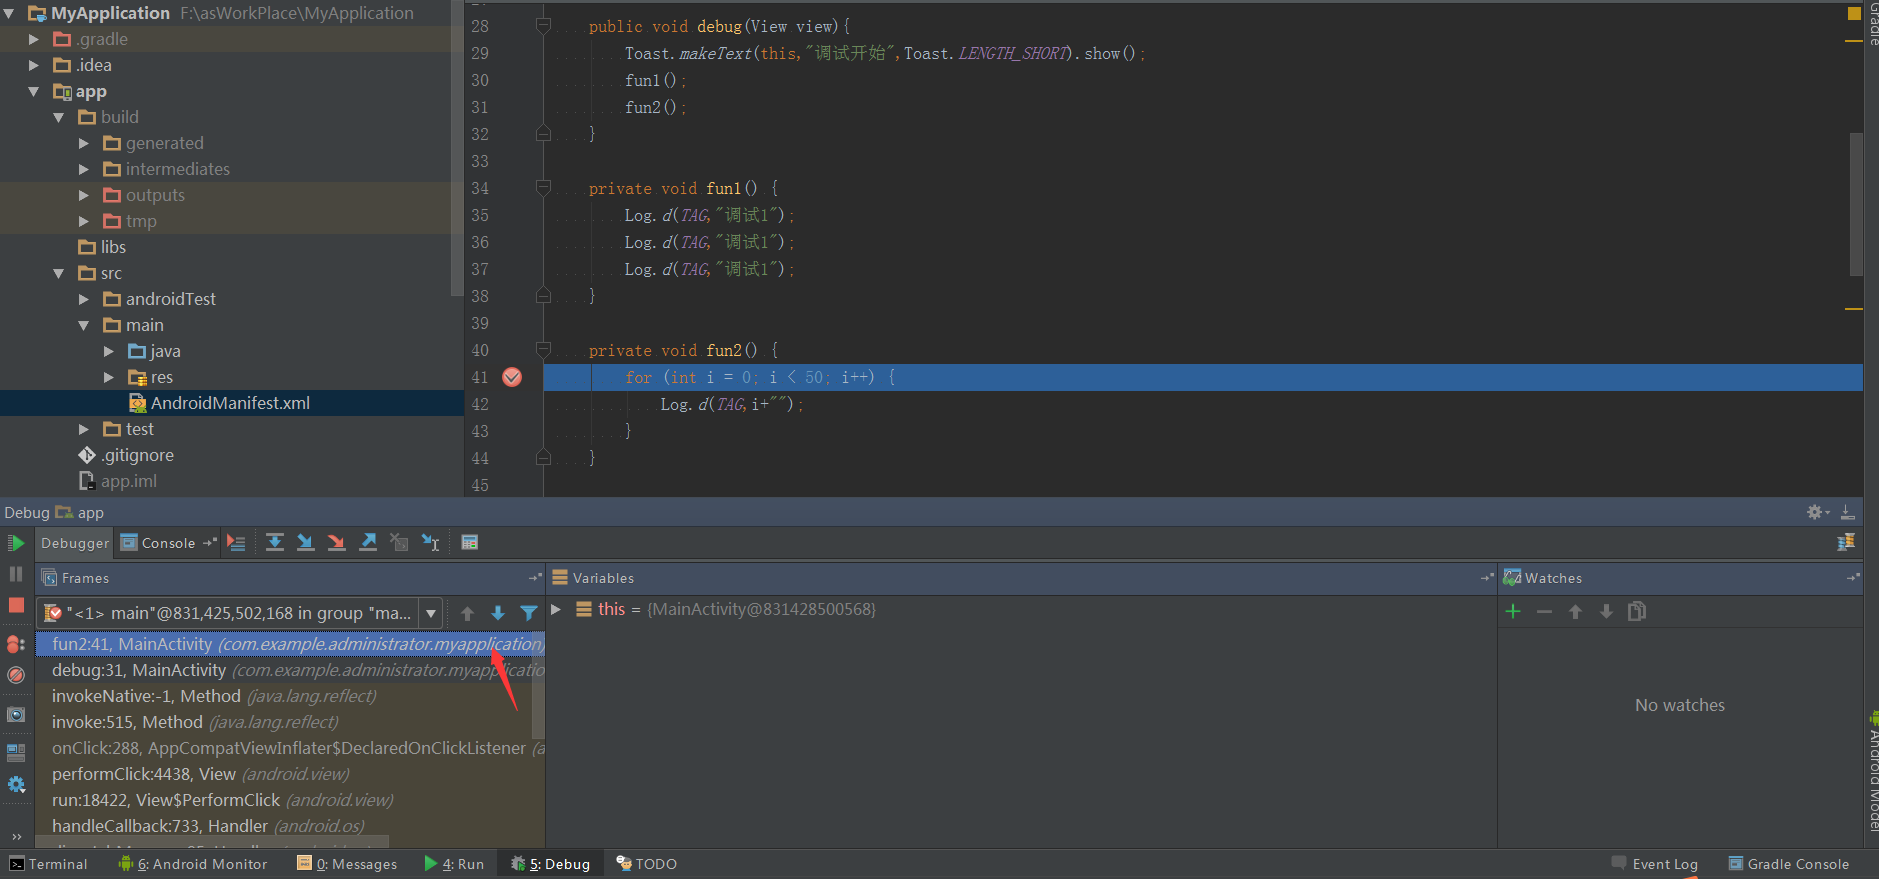Click the Restore Layout icon
This screenshot has width=1879, height=879.
pos(16,752)
